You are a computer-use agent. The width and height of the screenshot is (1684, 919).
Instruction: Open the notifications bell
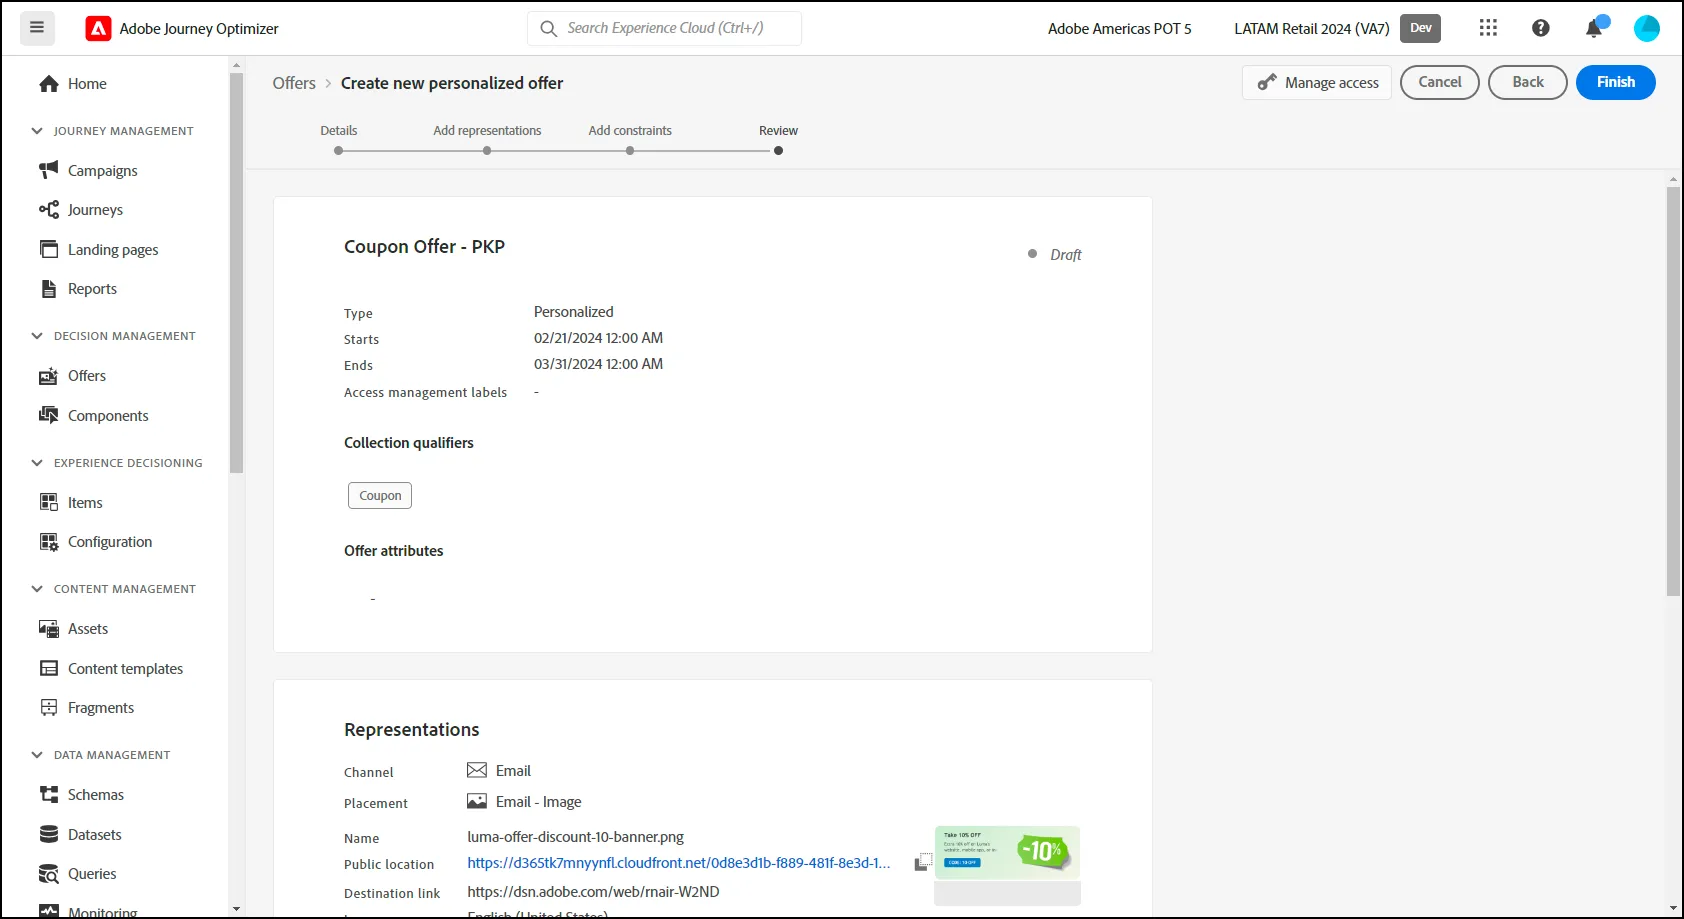1594,28
